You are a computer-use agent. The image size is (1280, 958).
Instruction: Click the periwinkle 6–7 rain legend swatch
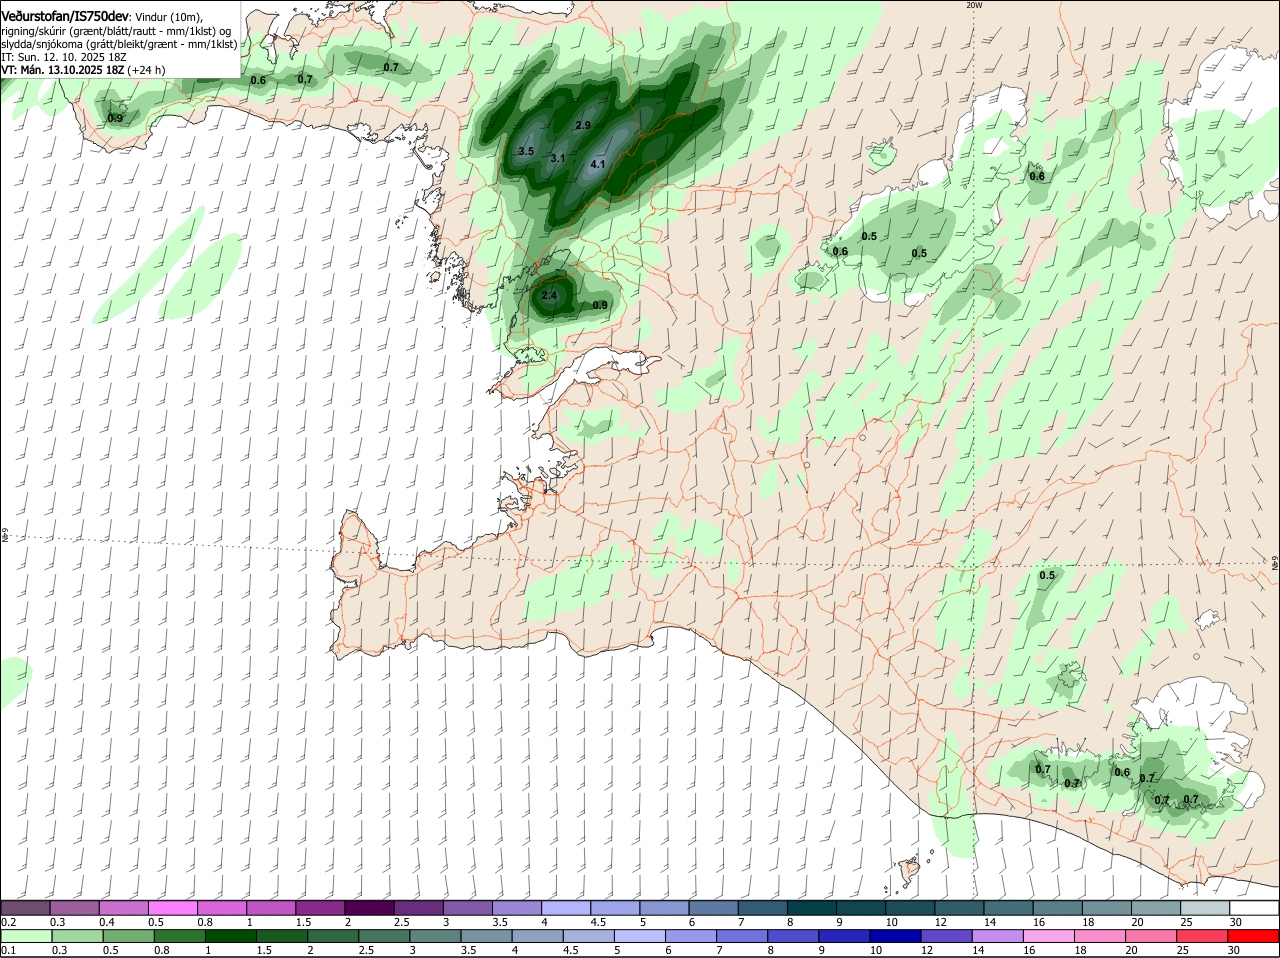click(x=690, y=936)
